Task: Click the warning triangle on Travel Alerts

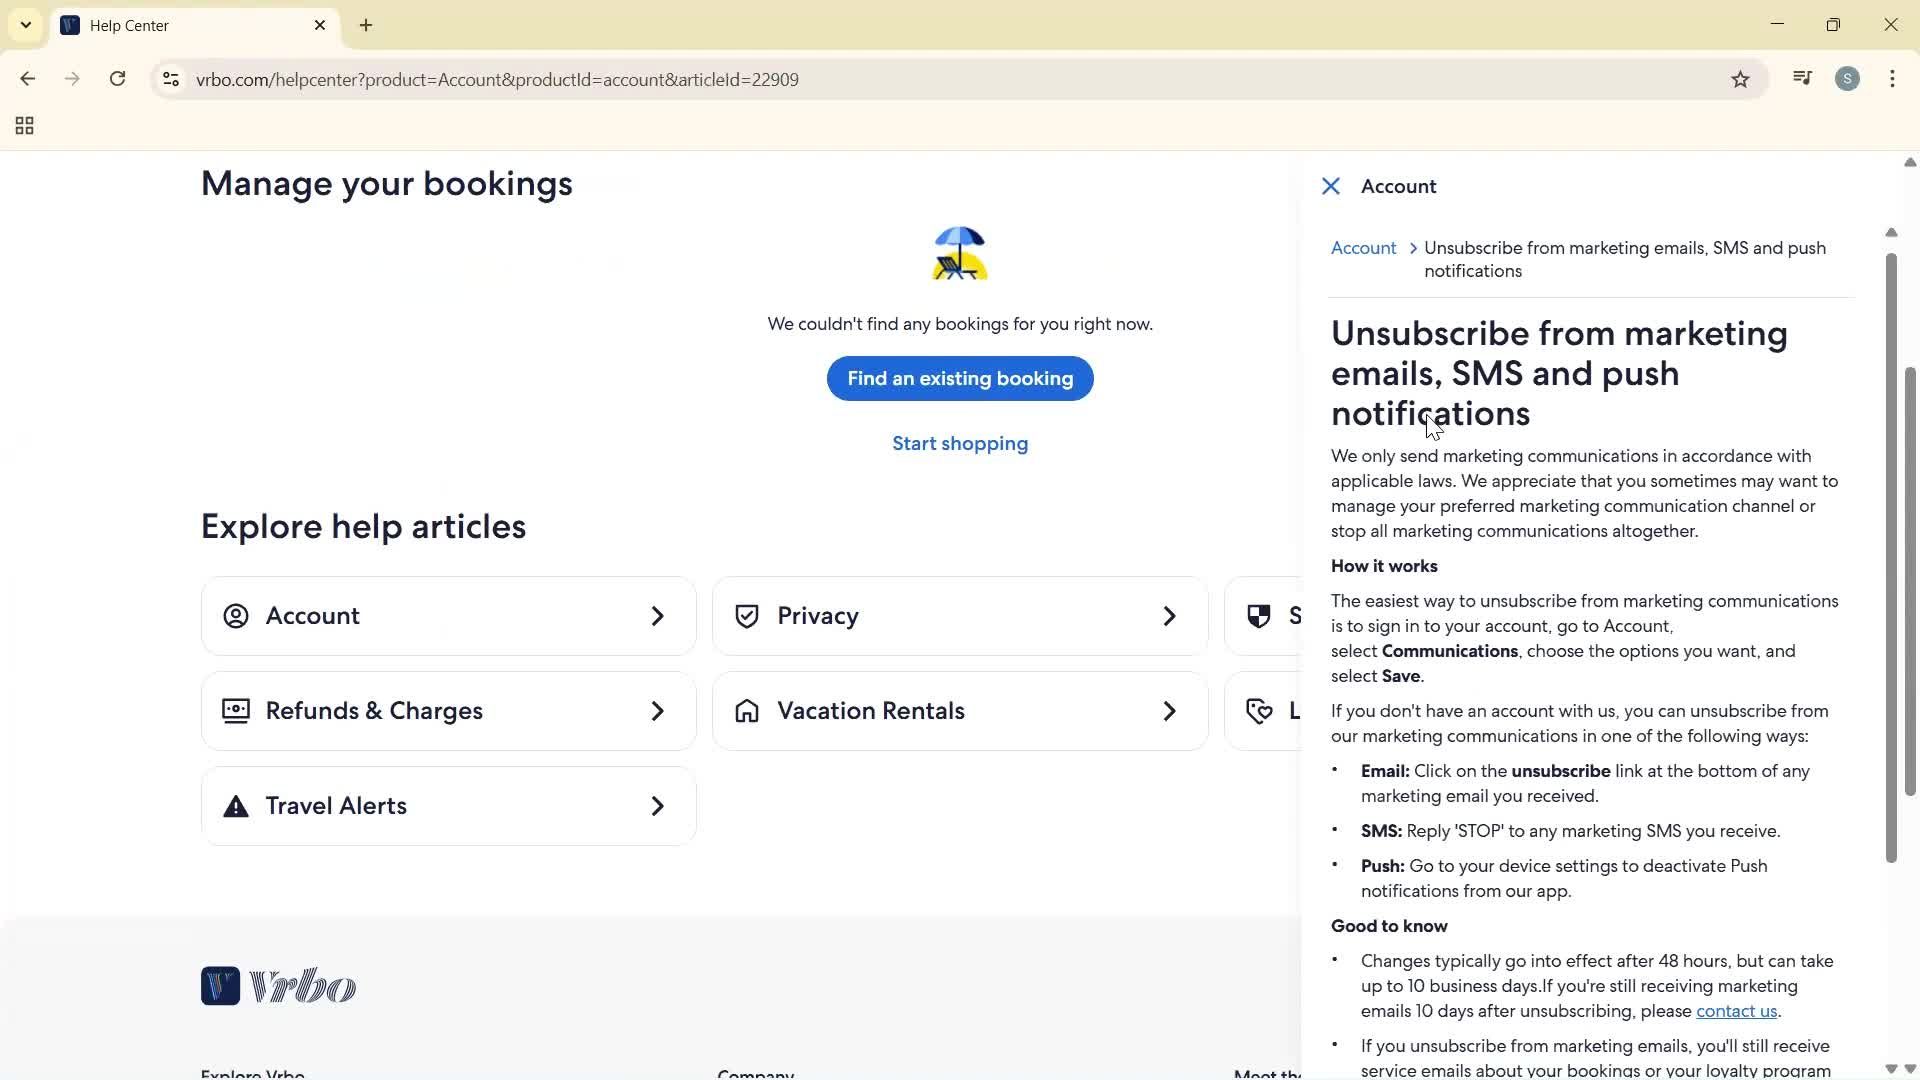Action: (234, 805)
